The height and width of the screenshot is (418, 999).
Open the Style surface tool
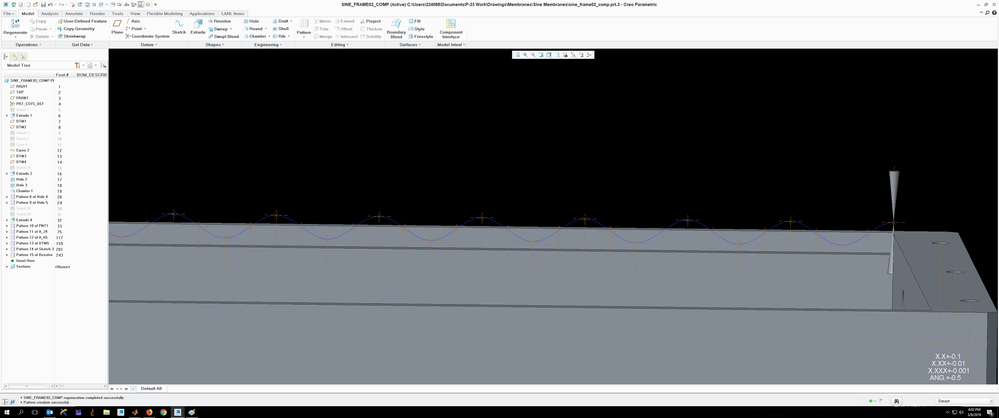(x=415, y=29)
